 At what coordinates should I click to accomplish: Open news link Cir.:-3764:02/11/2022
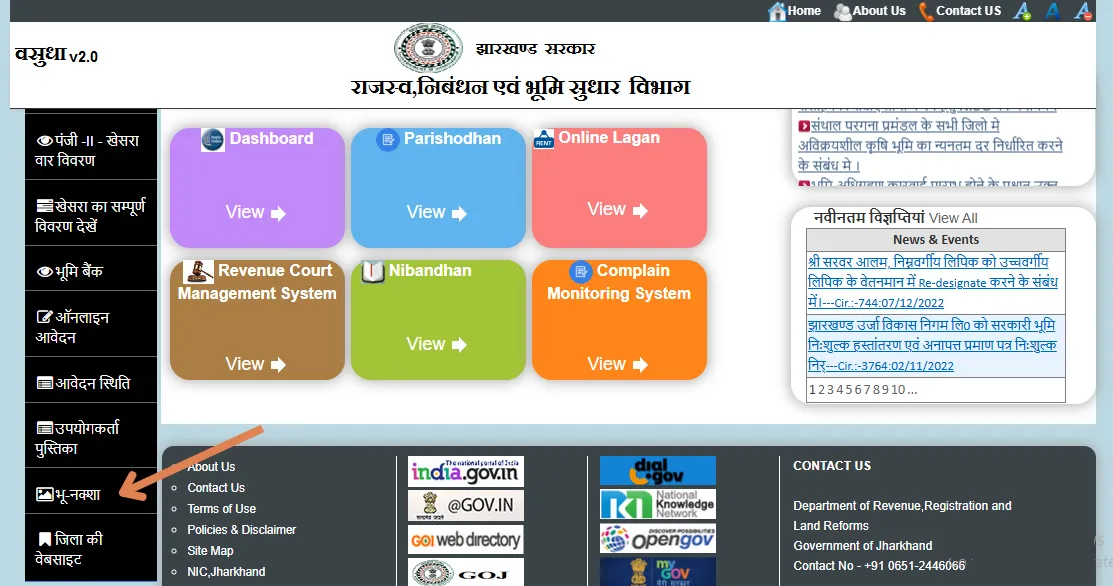coord(932,345)
